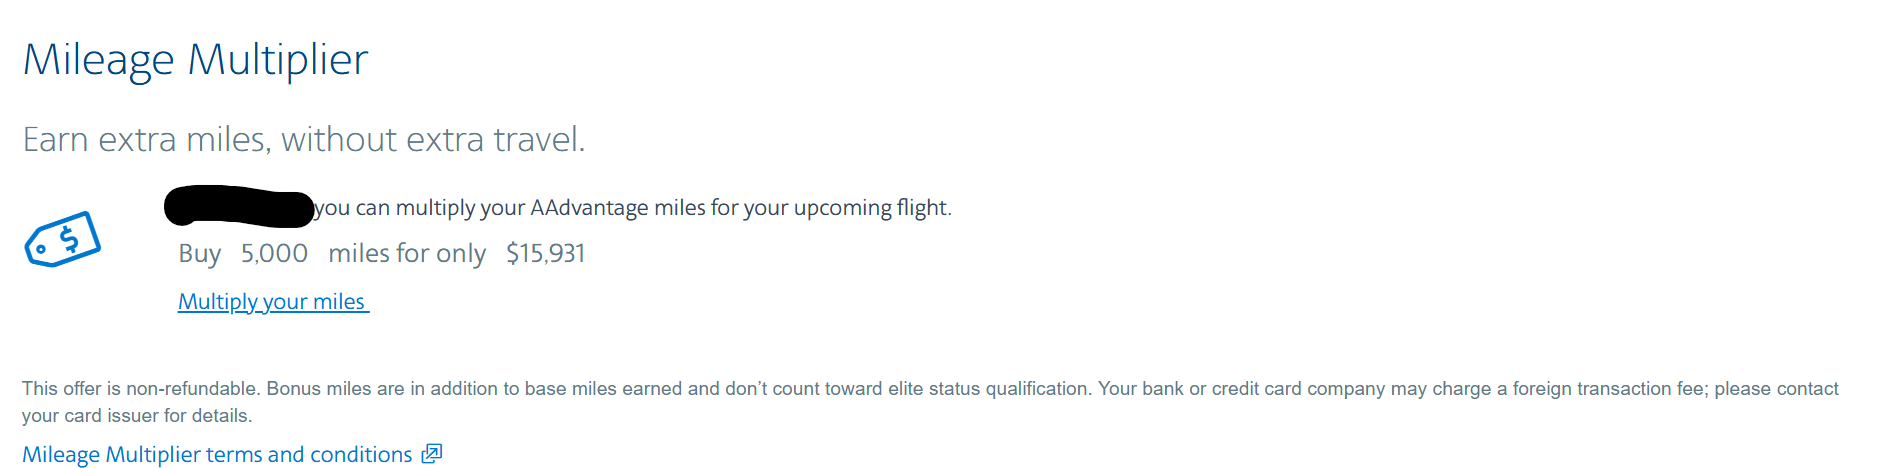
Task: Click the external link icon beside terms
Action: (431, 454)
